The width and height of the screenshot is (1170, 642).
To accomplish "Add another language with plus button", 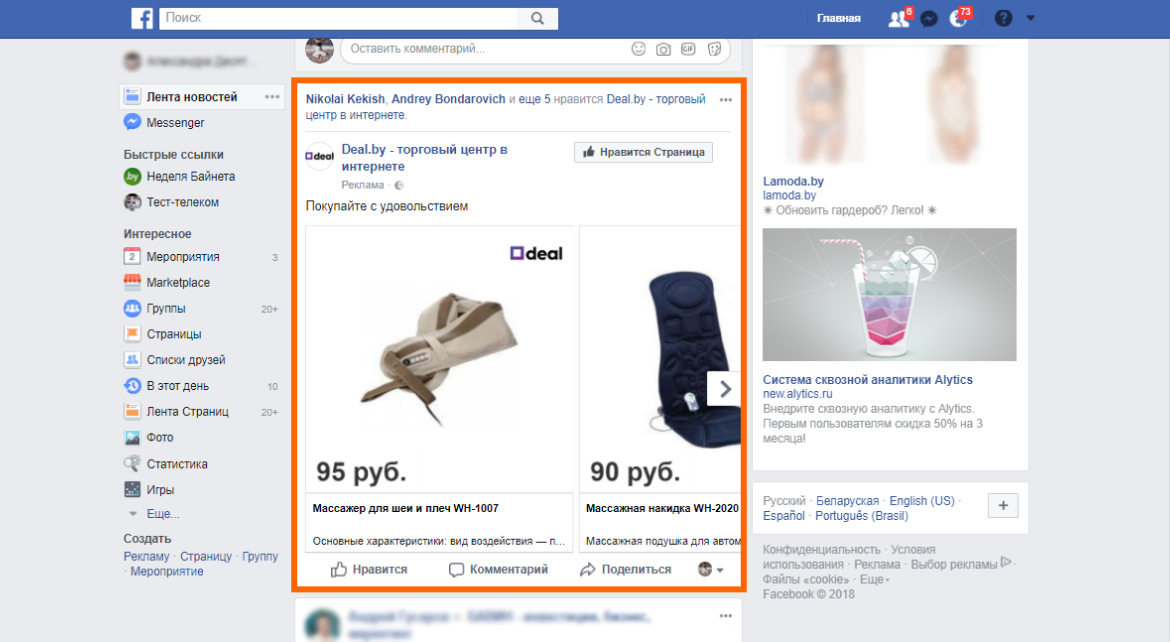I will pyautogui.click(x=1003, y=506).
